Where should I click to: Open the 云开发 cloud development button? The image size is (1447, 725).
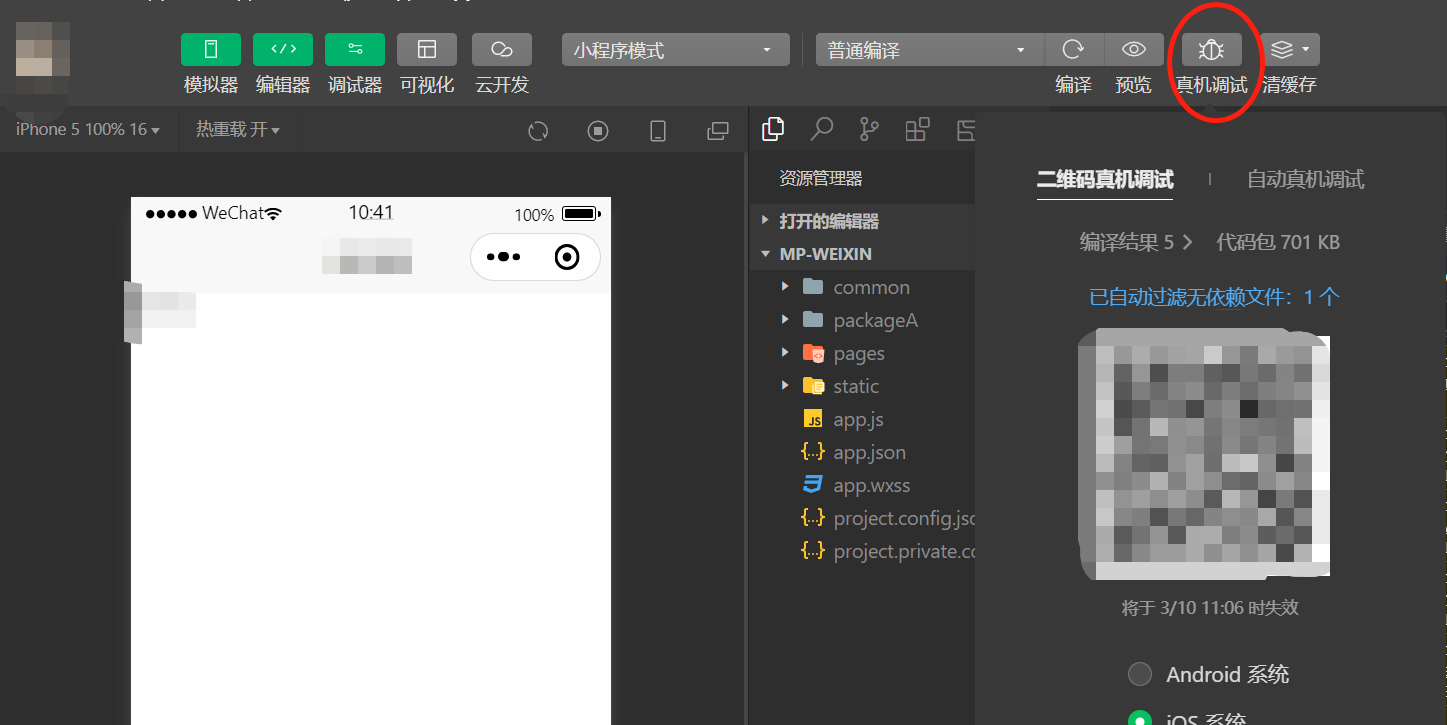pos(502,49)
